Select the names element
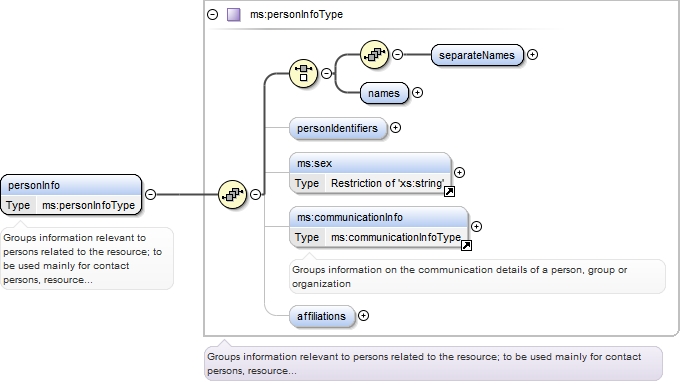 point(384,93)
